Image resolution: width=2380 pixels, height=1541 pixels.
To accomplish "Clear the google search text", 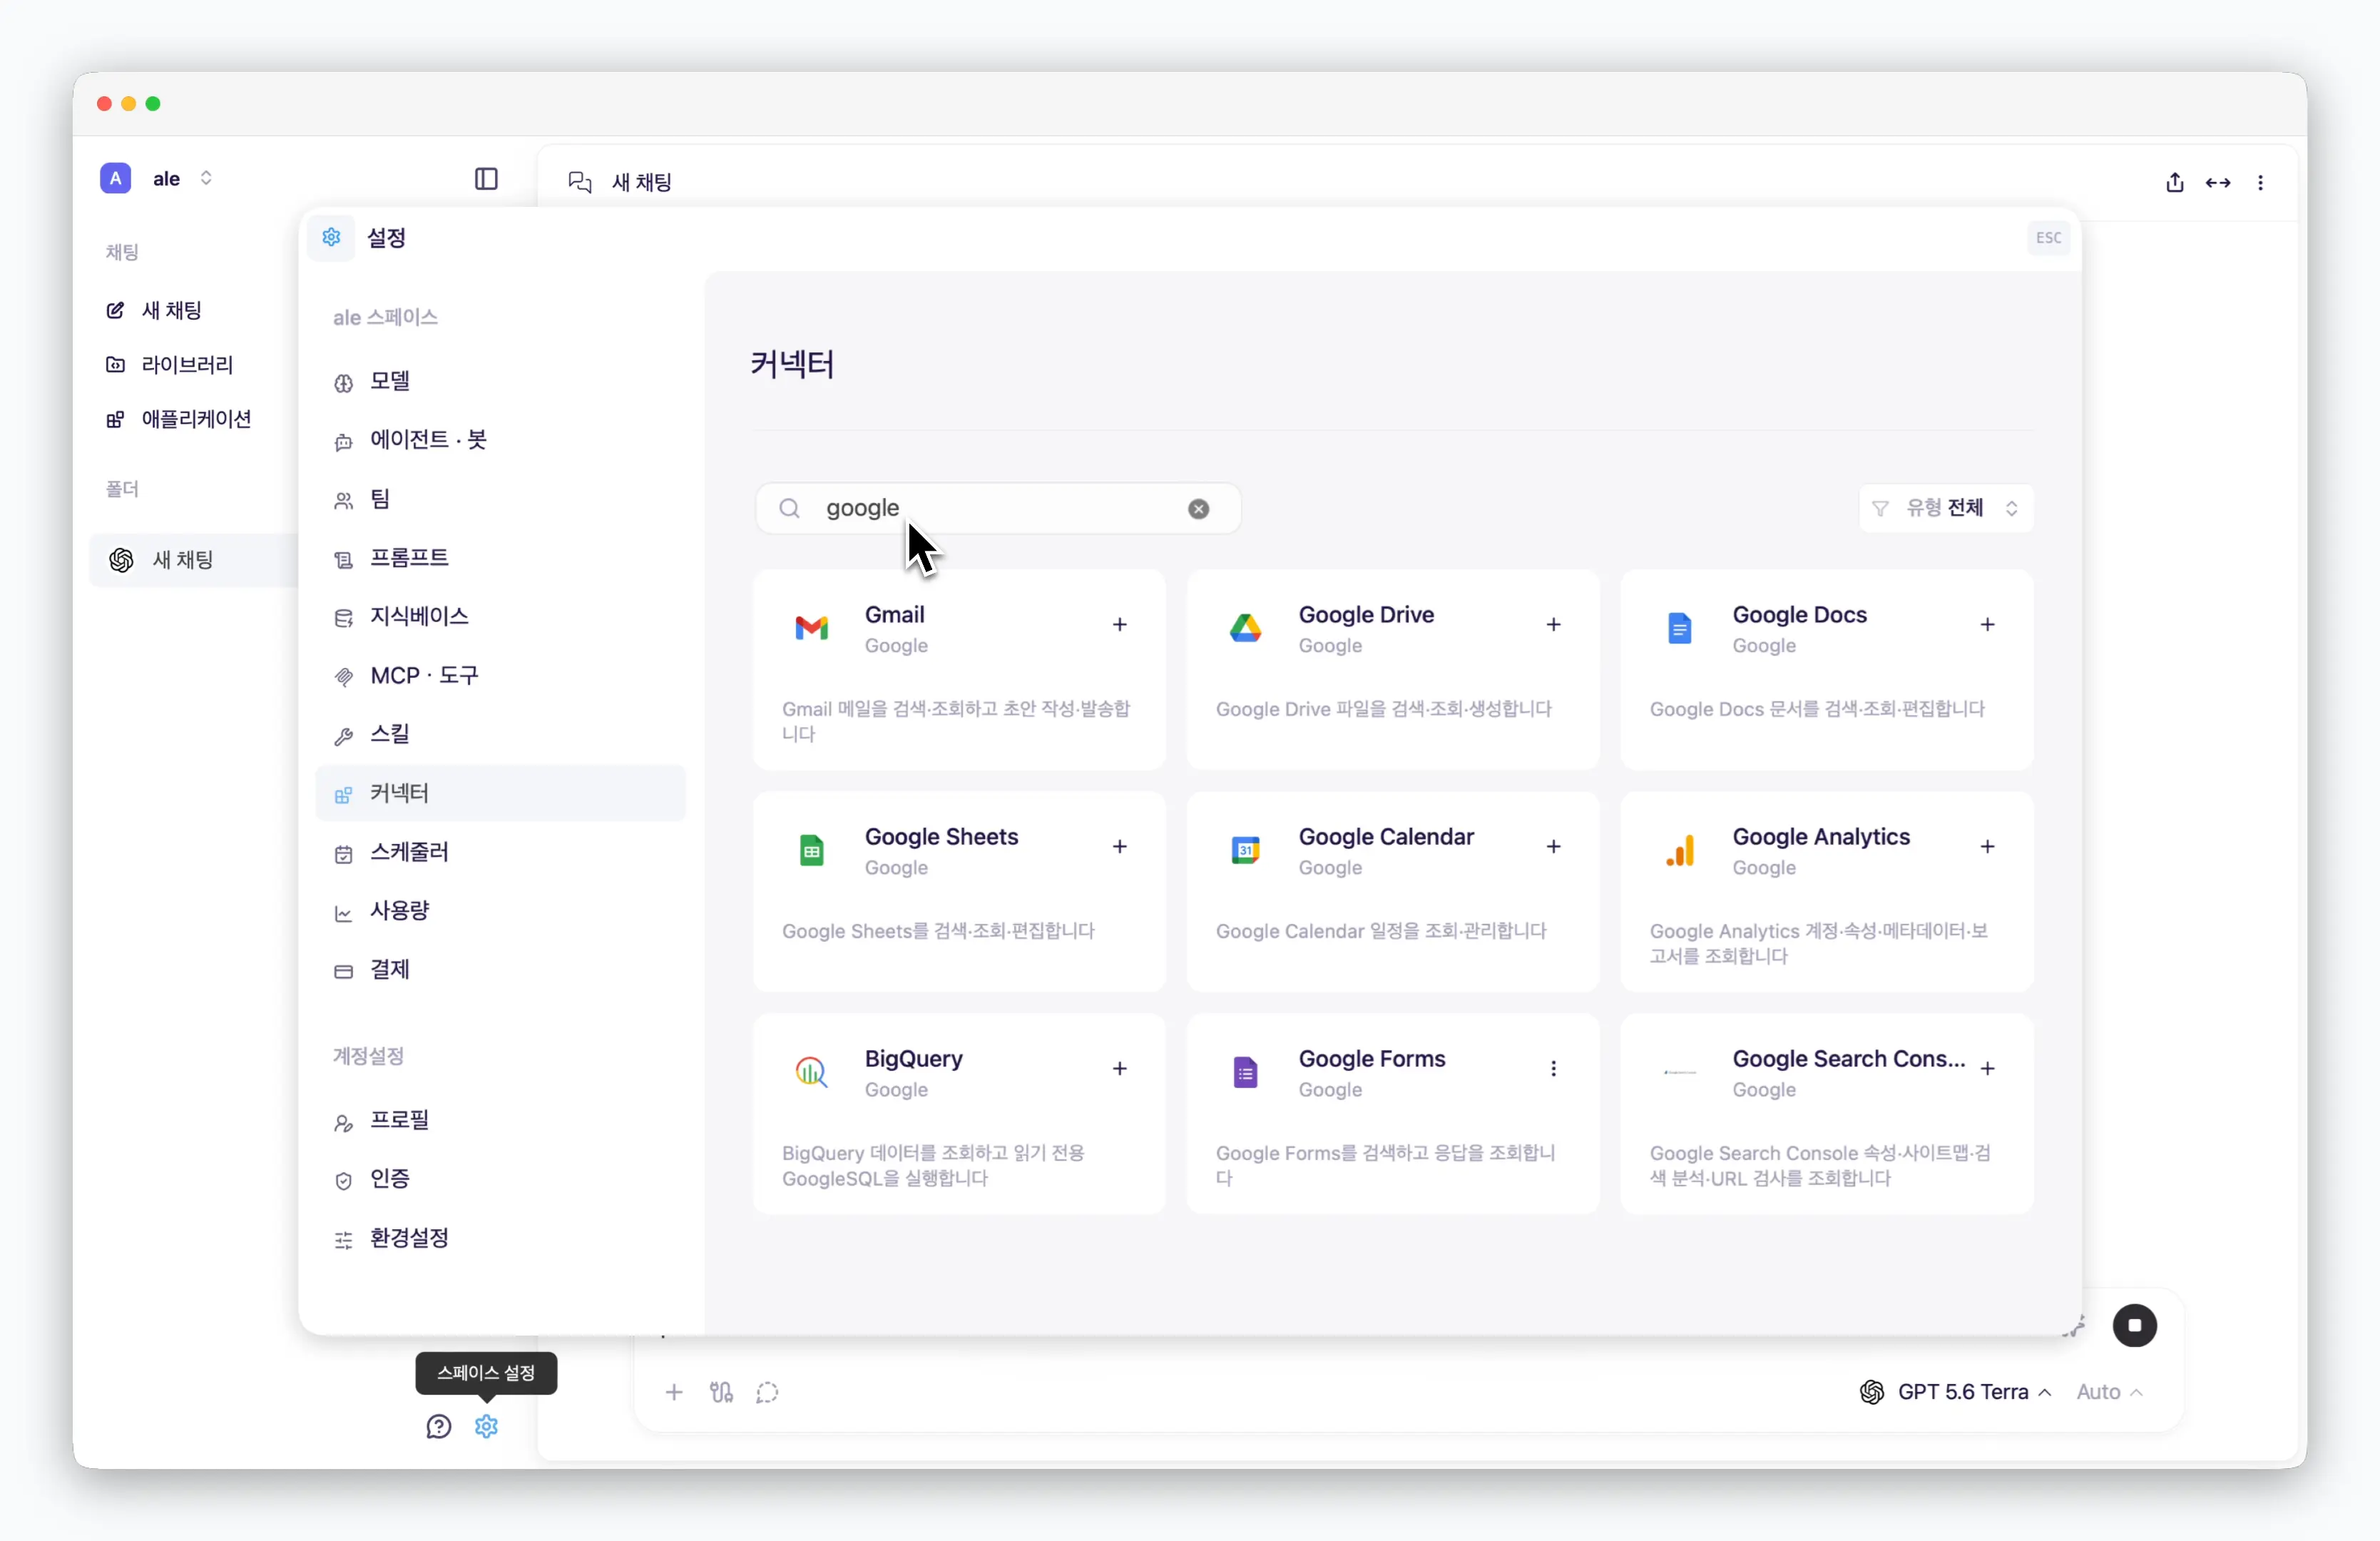I will pos(1198,509).
